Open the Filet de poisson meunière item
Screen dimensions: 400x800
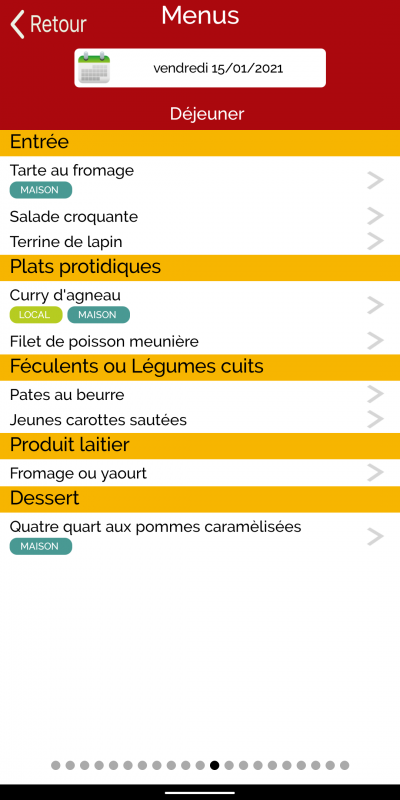[x=200, y=341]
